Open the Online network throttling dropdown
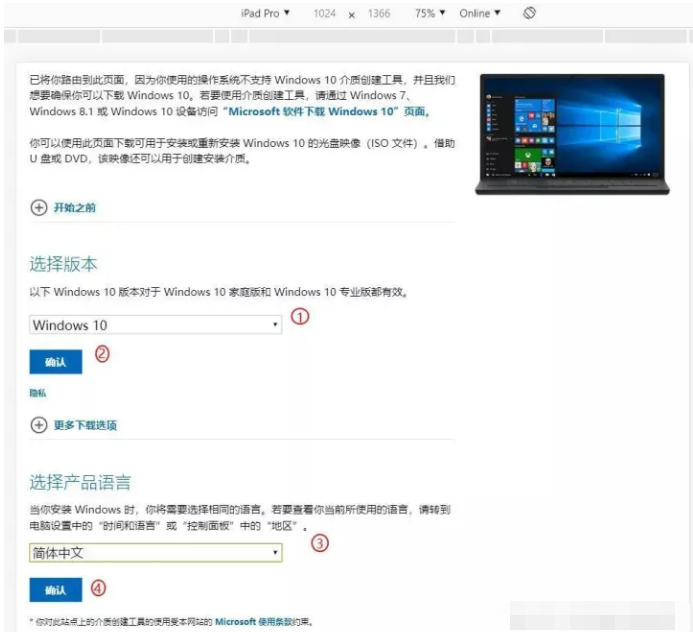This screenshot has width=693, height=632. [x=480, y=13]
